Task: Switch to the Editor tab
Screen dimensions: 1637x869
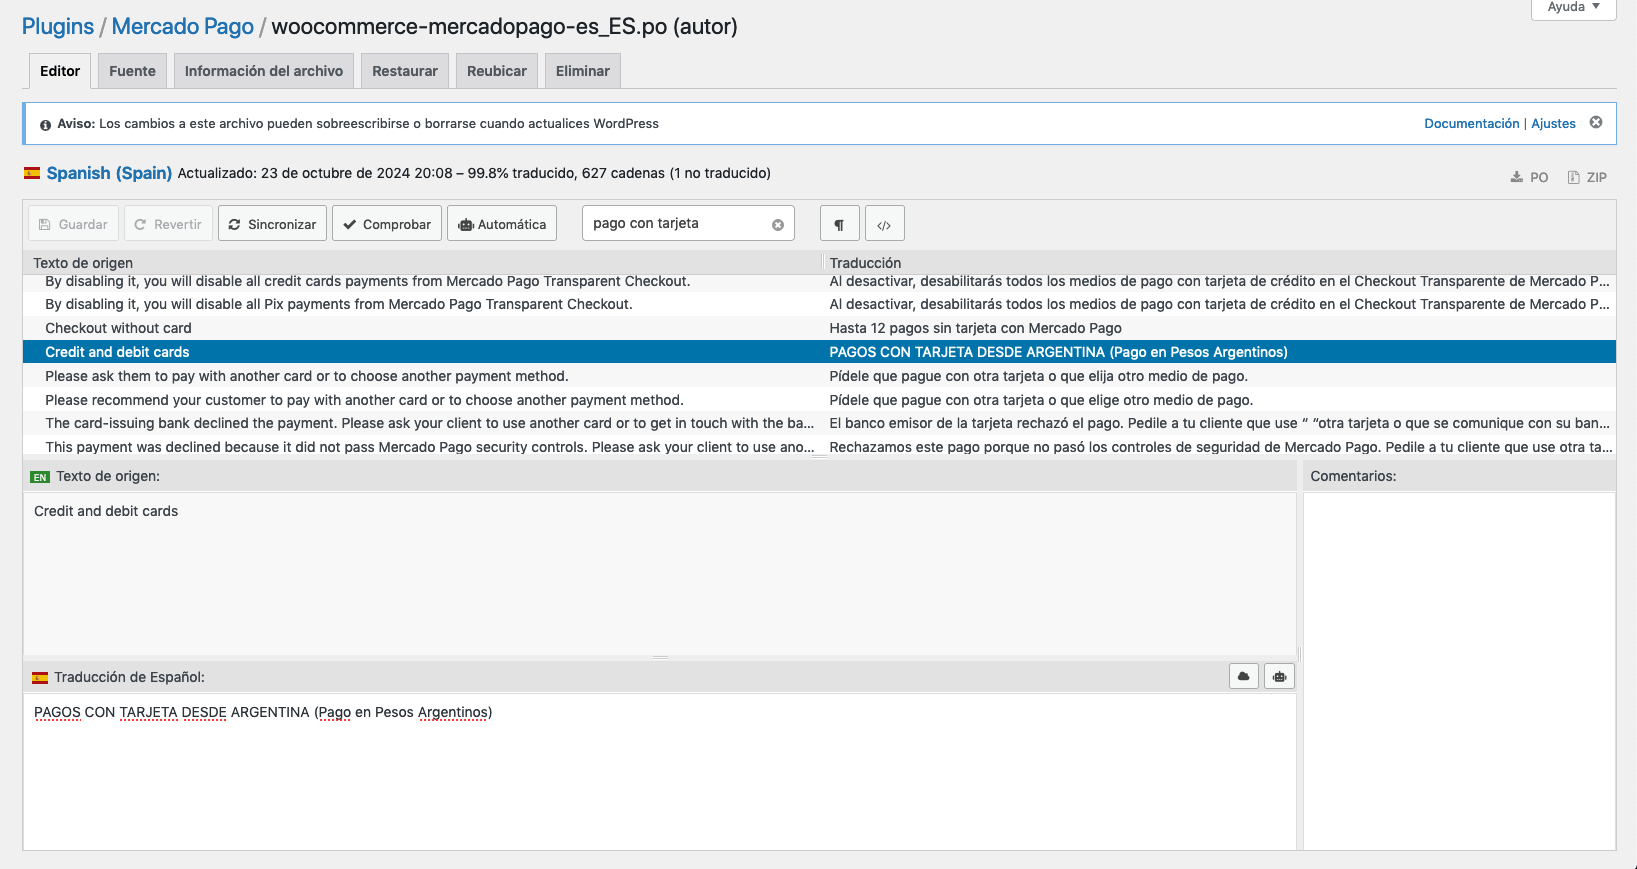Action: pyautogui.click(x=60, y=71)
